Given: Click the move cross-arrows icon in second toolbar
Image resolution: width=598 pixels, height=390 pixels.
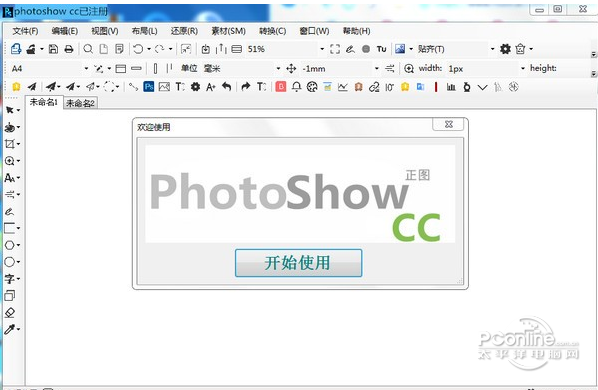Looking at the screenshot, I should pos(291,69).
